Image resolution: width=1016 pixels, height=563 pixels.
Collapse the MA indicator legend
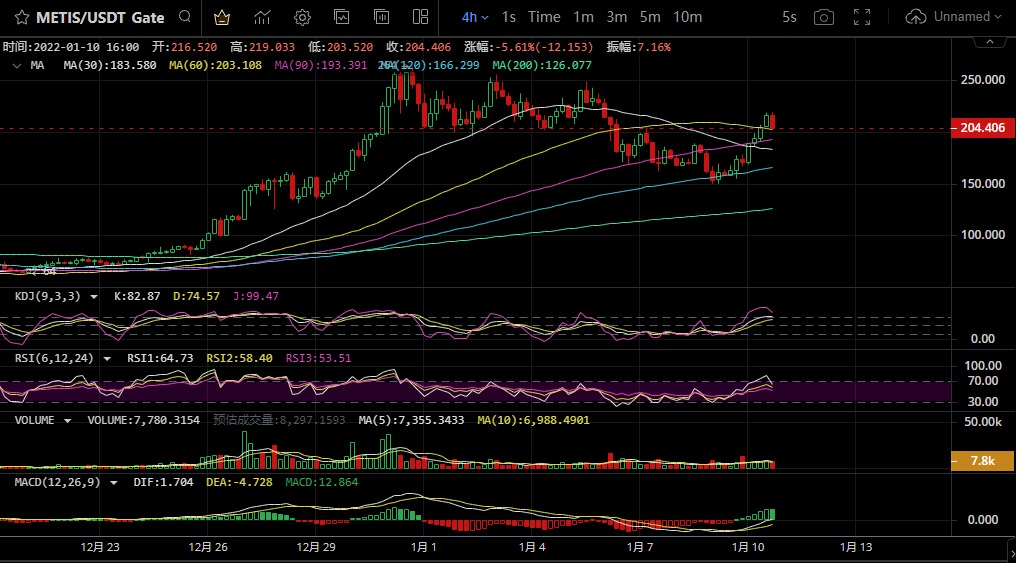coord(16,65)
